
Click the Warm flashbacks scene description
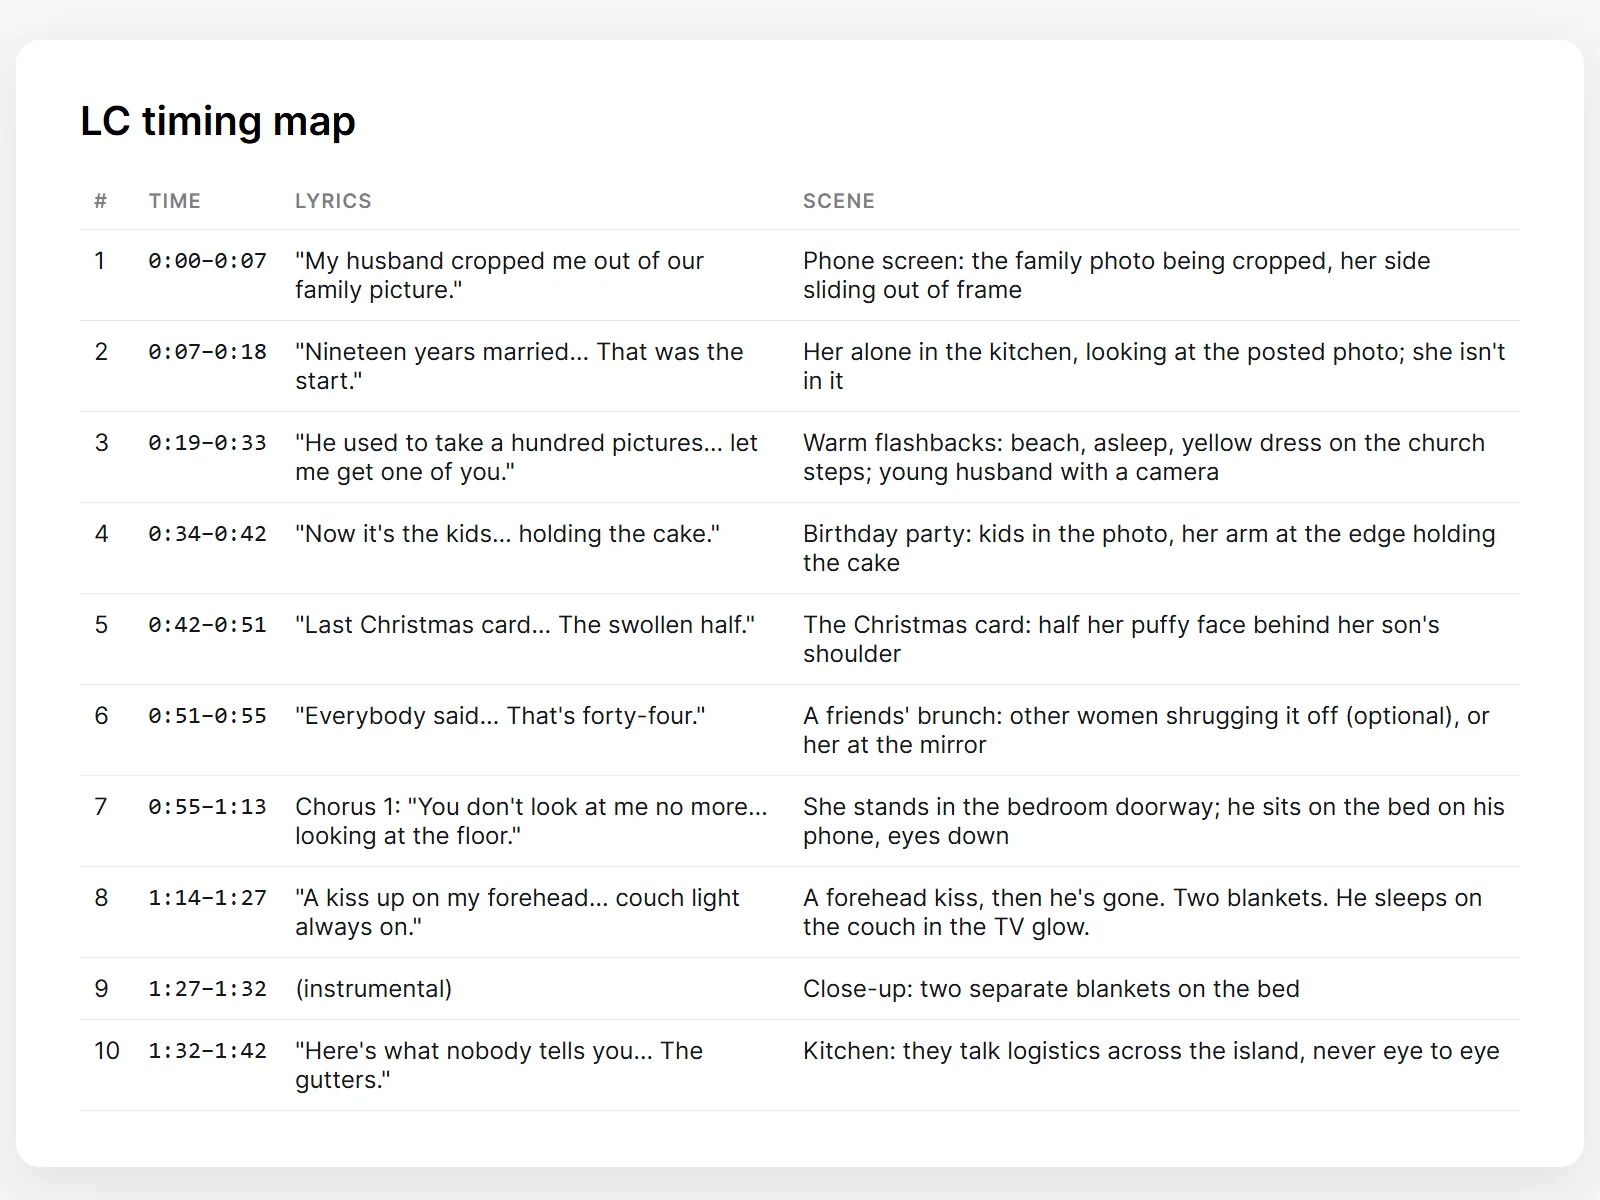[1144, 457]
